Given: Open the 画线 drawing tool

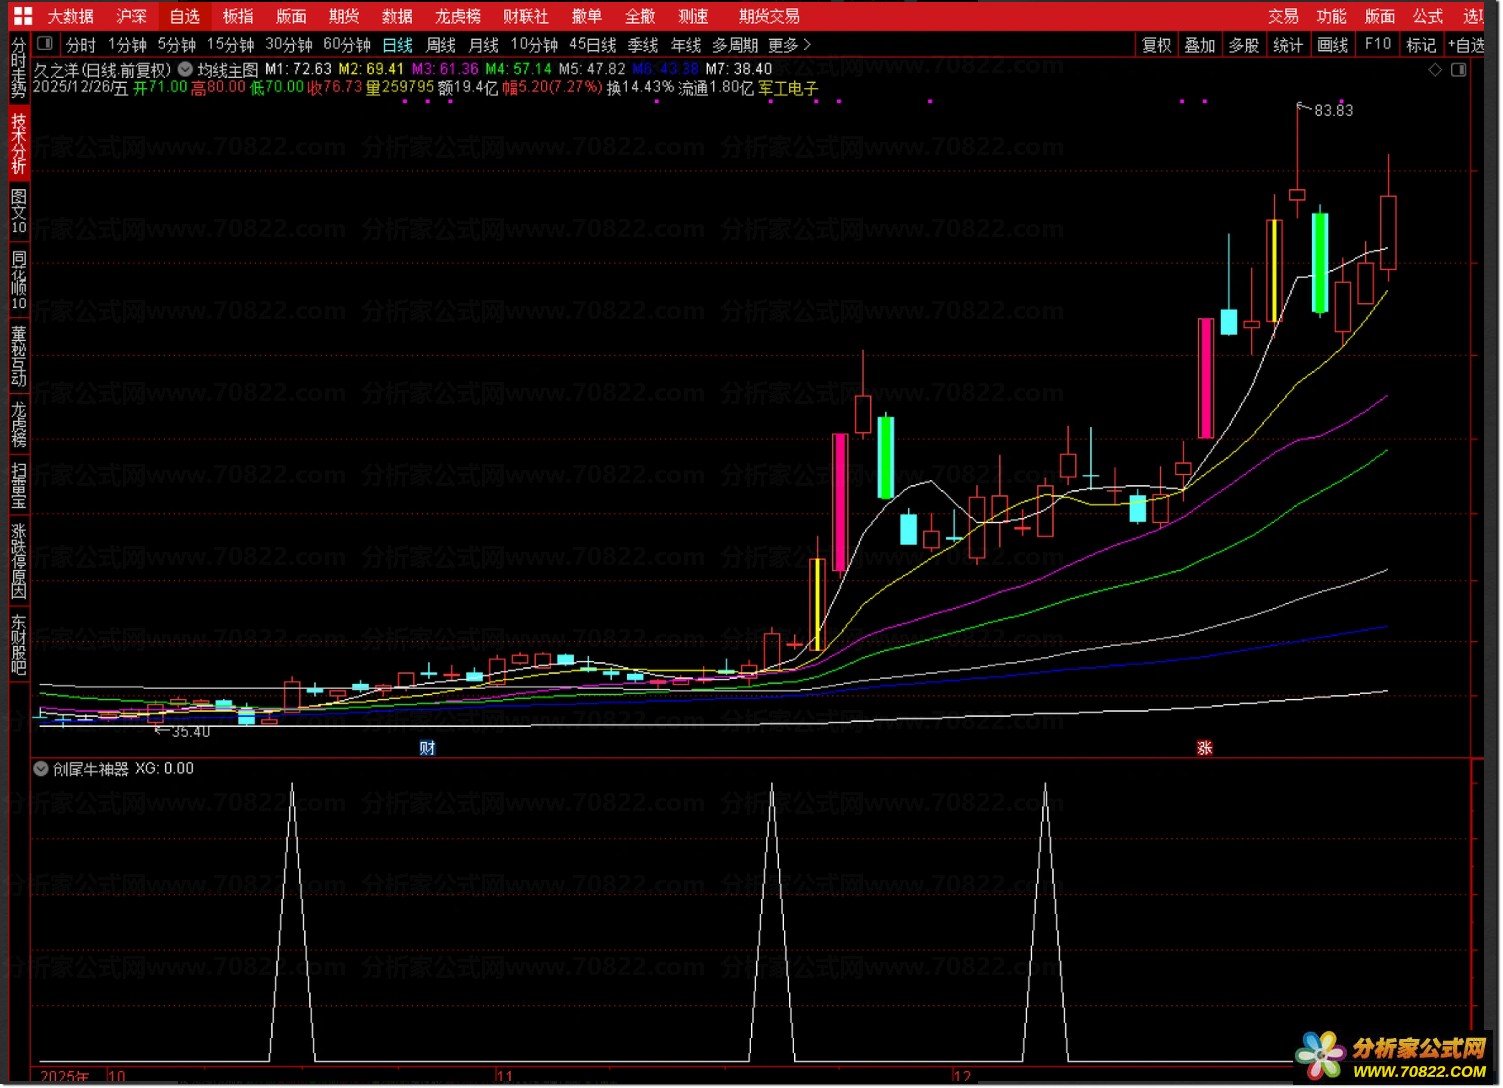Looking at the screenshot, I should [x=1332, y=45].
